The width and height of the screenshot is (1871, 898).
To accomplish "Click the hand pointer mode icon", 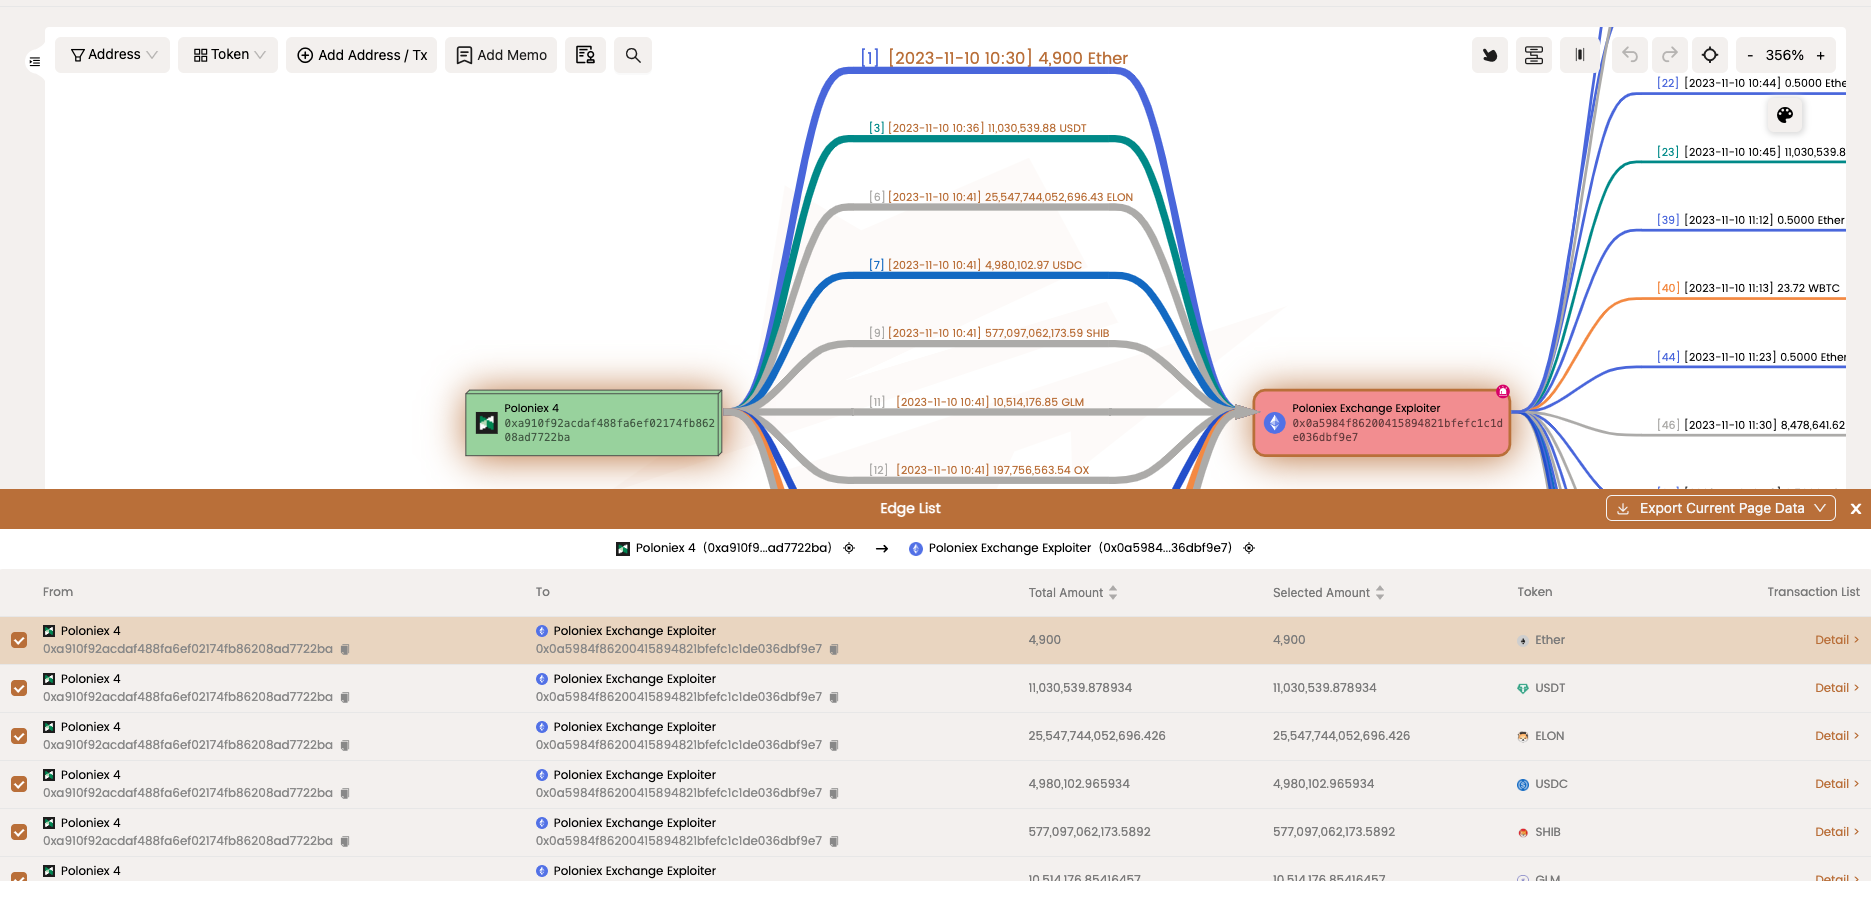I will (x=1489, y=55).
